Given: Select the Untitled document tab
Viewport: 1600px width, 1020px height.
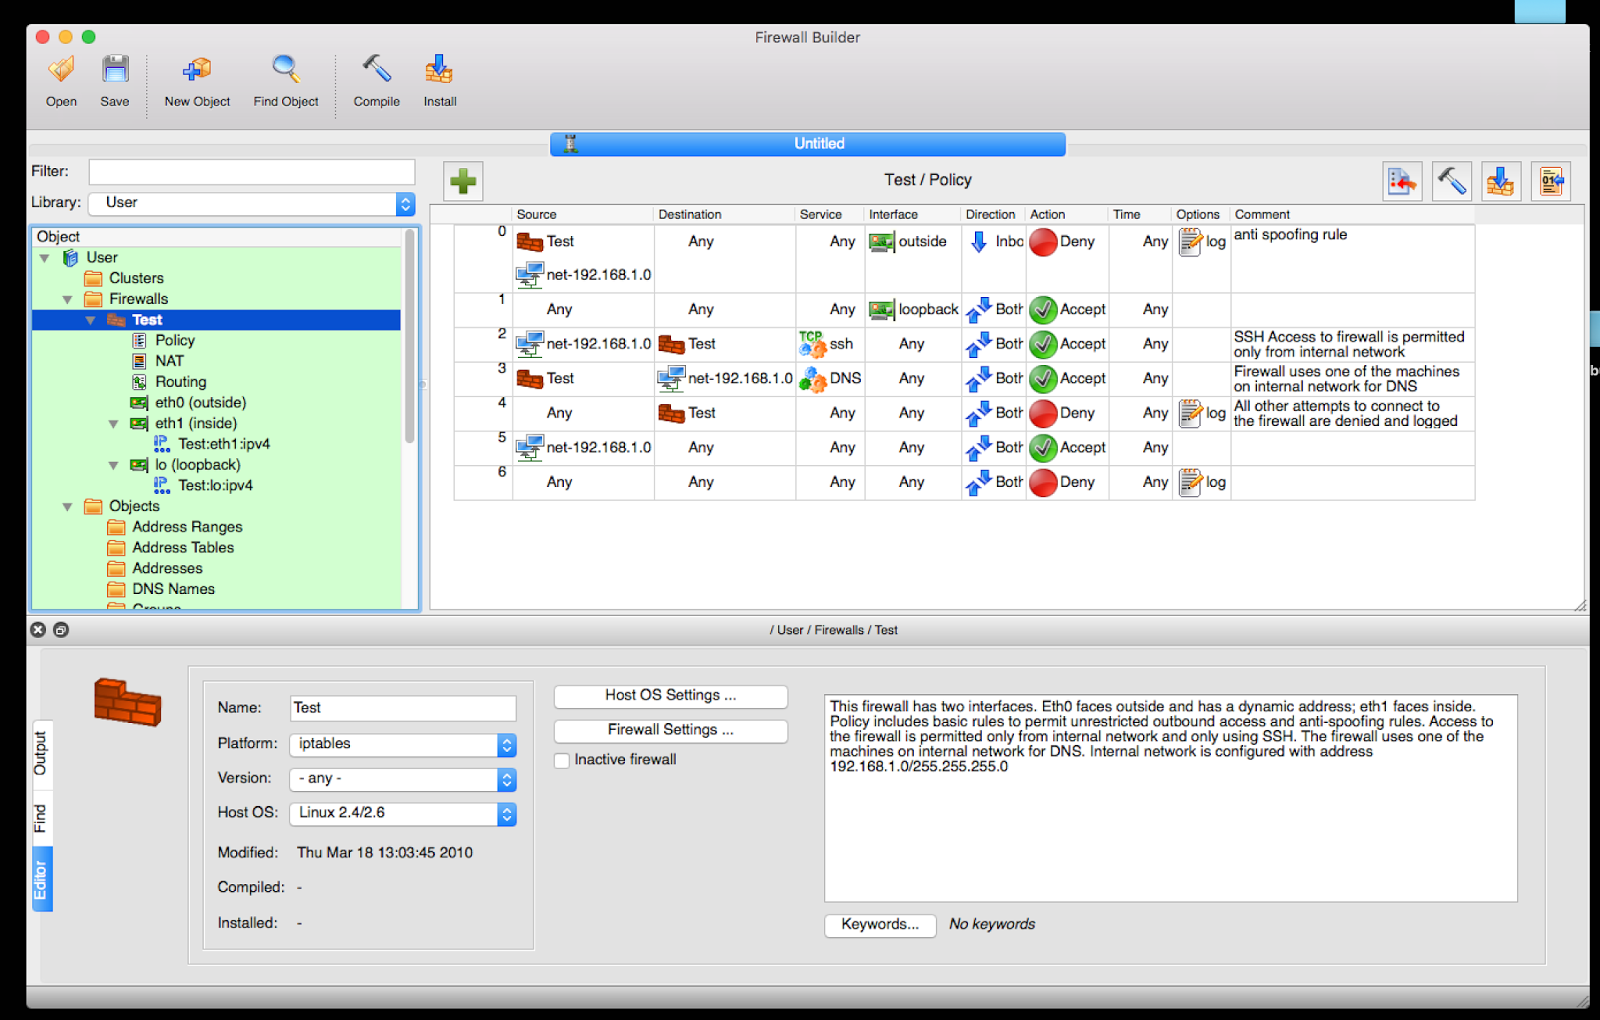Looking at the screenshot, I should (x=808, y=144).
